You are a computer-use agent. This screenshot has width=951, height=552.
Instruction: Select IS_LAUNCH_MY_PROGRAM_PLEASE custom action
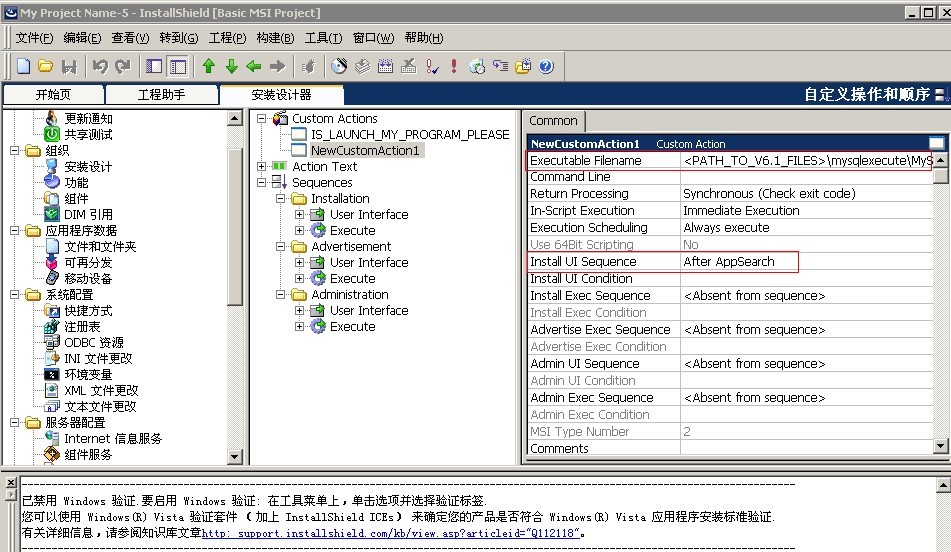pos(410,135)
